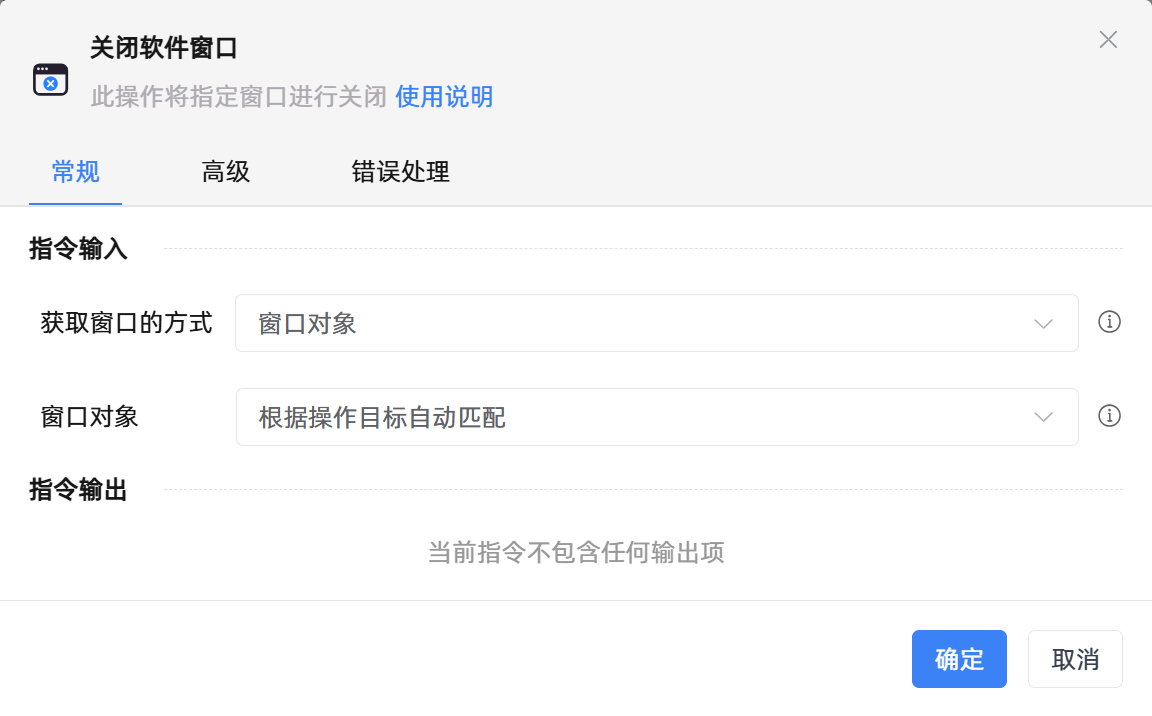Switch to the 错误处理 tab
1152x716 pixels.
pos(400,172)
